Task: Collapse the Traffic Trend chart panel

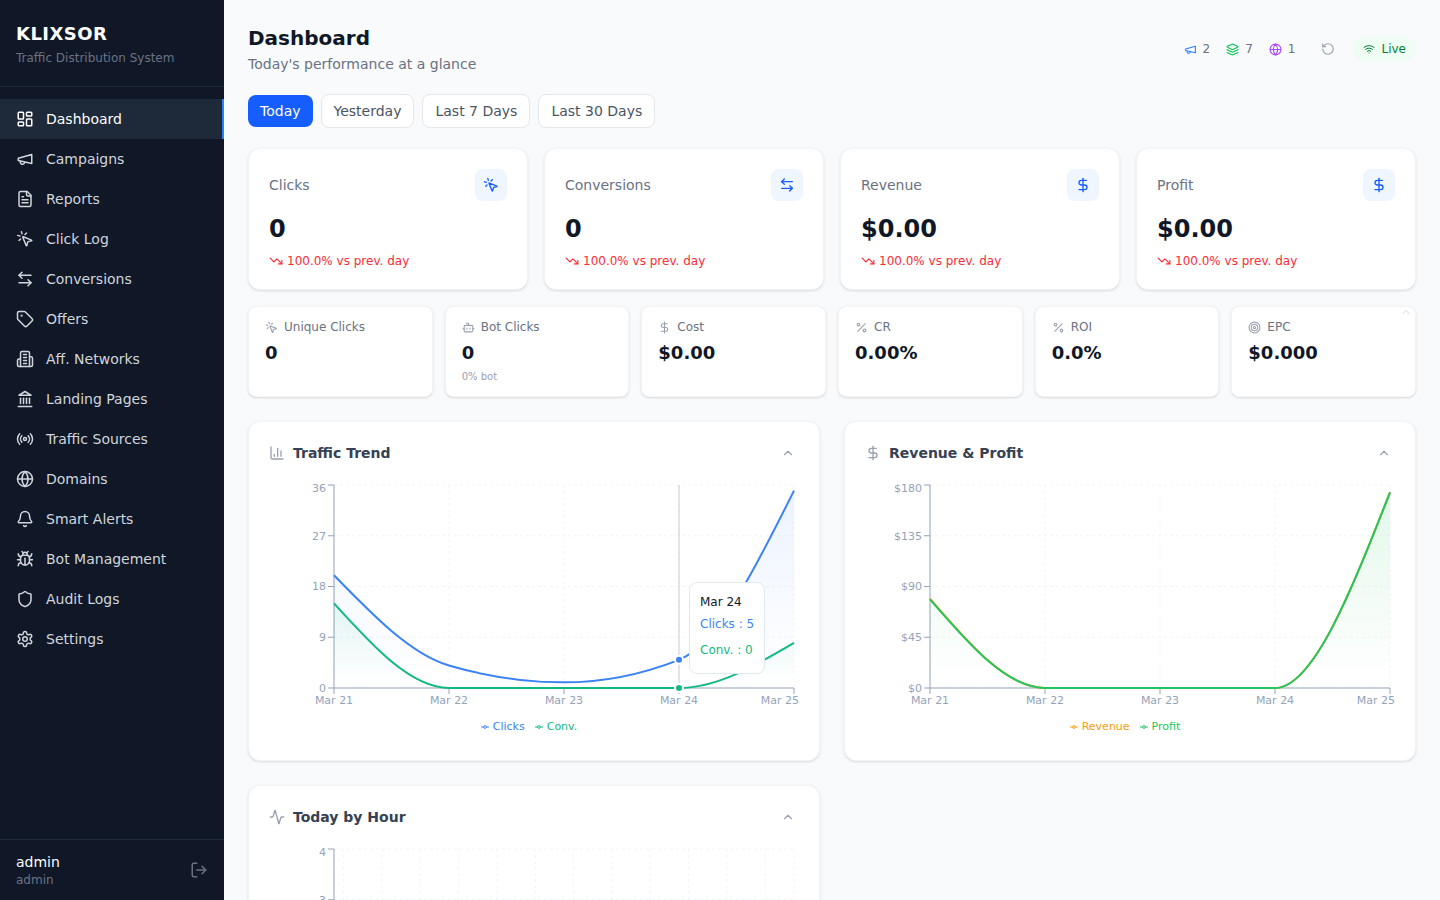Action: [788, 452]
